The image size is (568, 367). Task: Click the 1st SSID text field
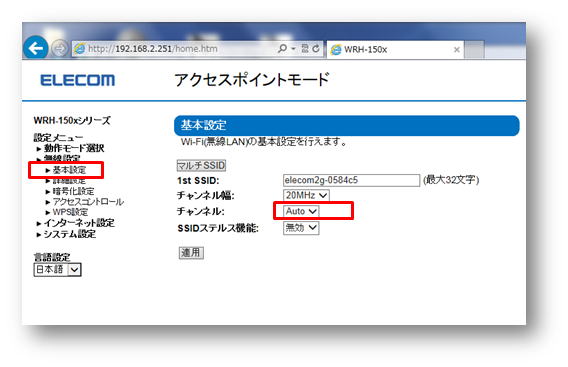(x=351, y=180)
